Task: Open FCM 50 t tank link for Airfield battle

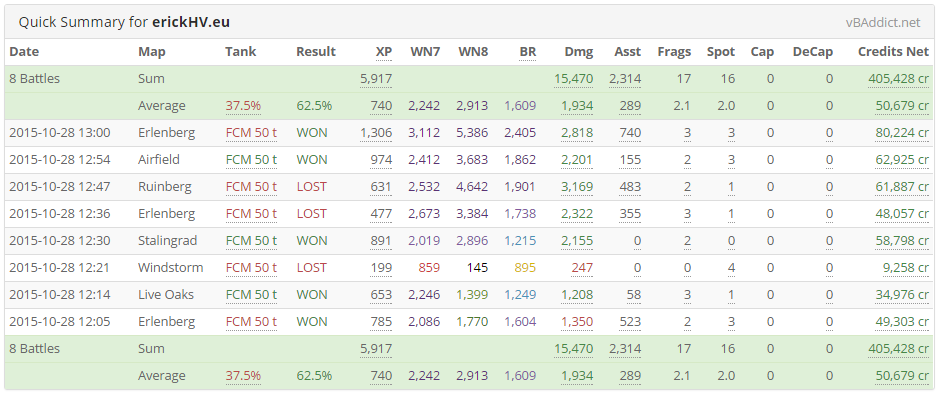Action: (251, 160)
